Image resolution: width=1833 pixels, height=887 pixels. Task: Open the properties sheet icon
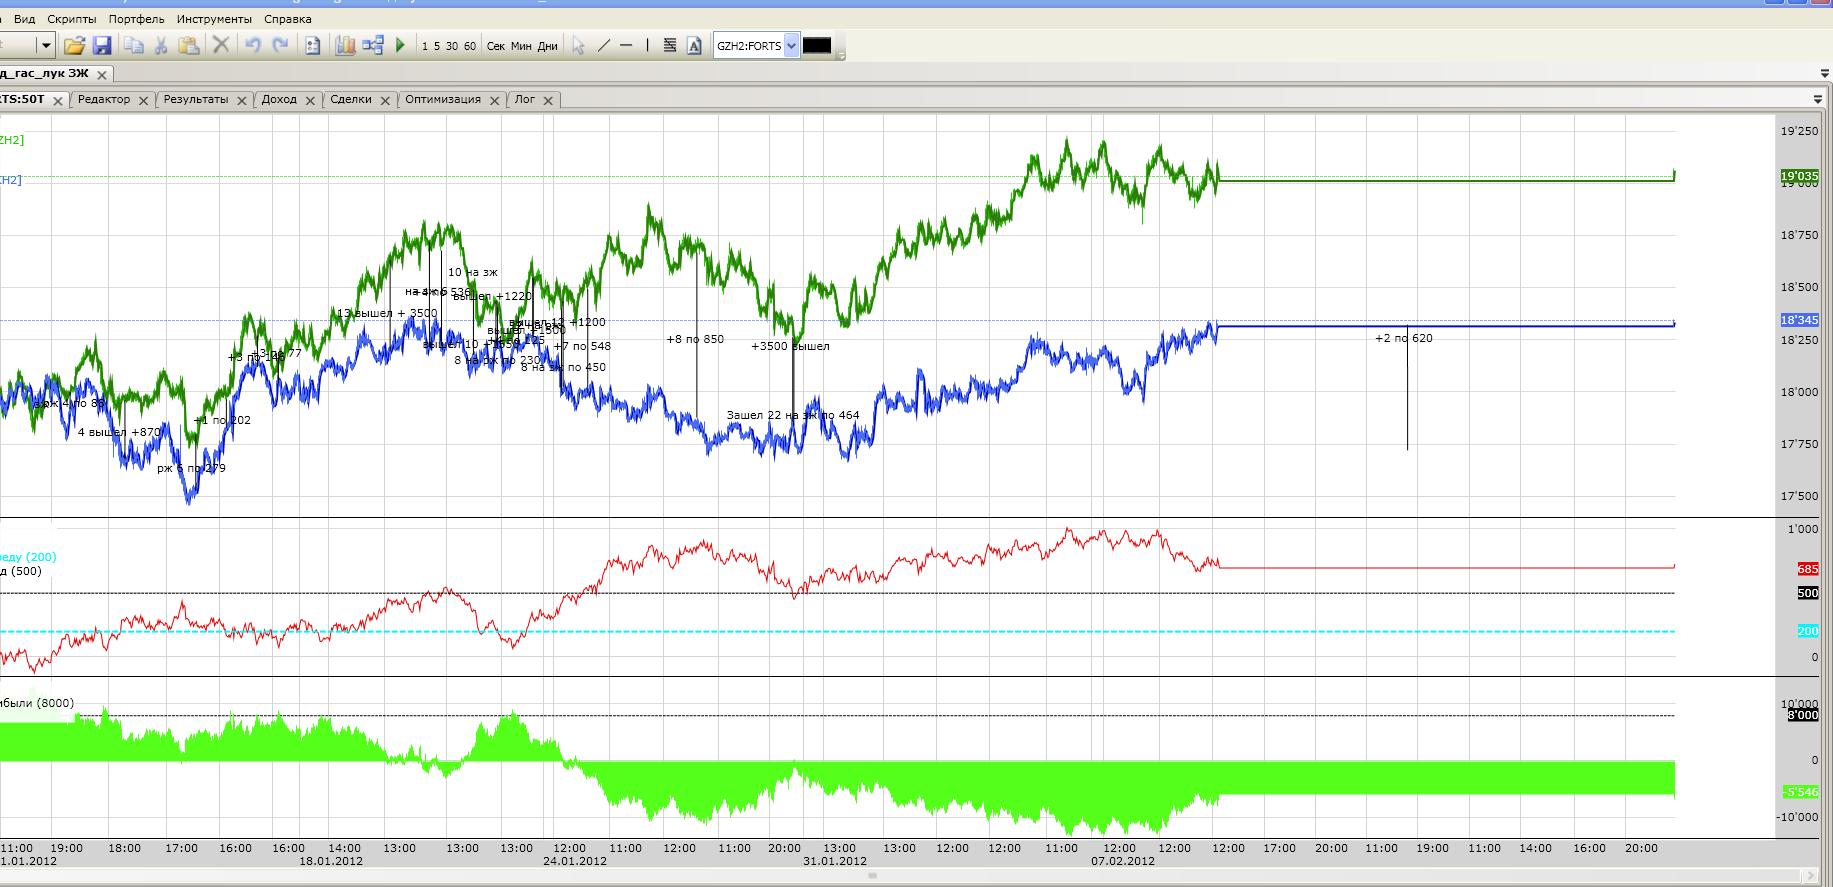[312, 45]
